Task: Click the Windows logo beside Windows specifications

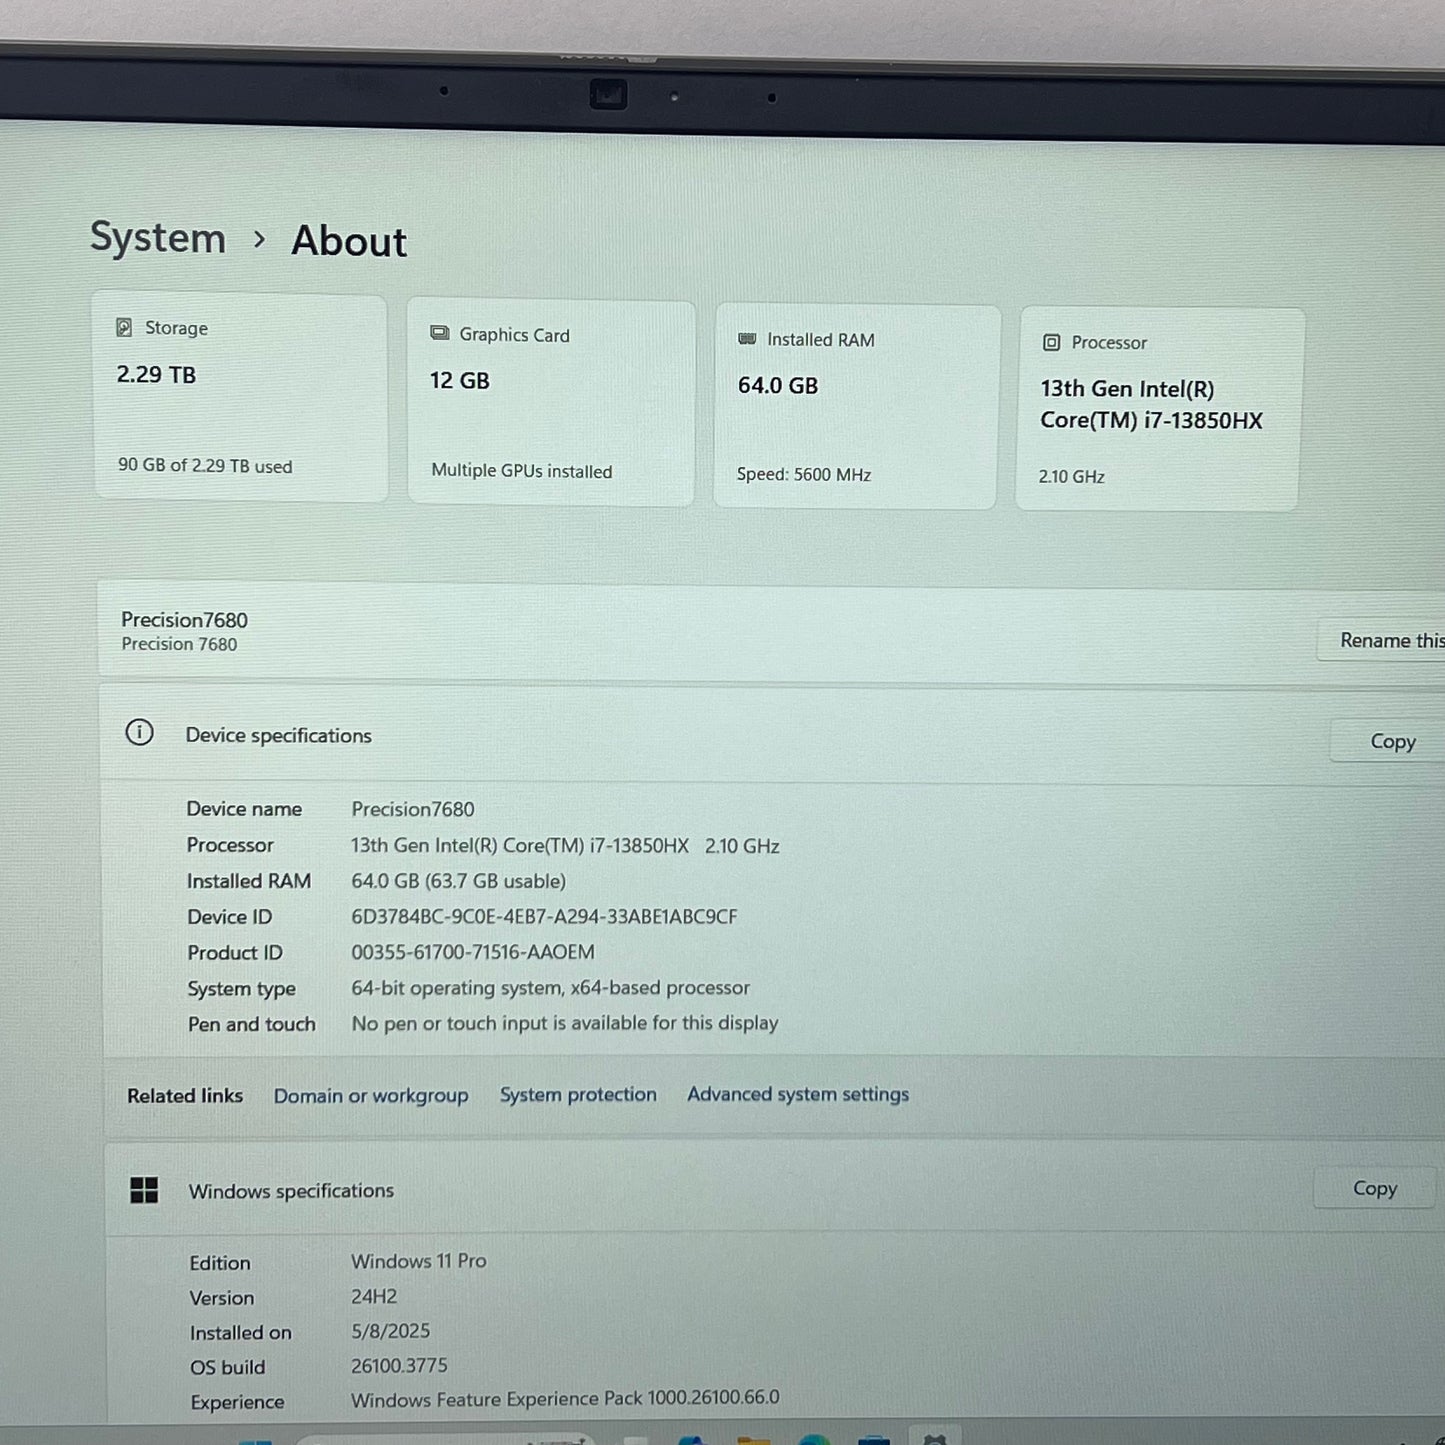Action: [145, 1190]
